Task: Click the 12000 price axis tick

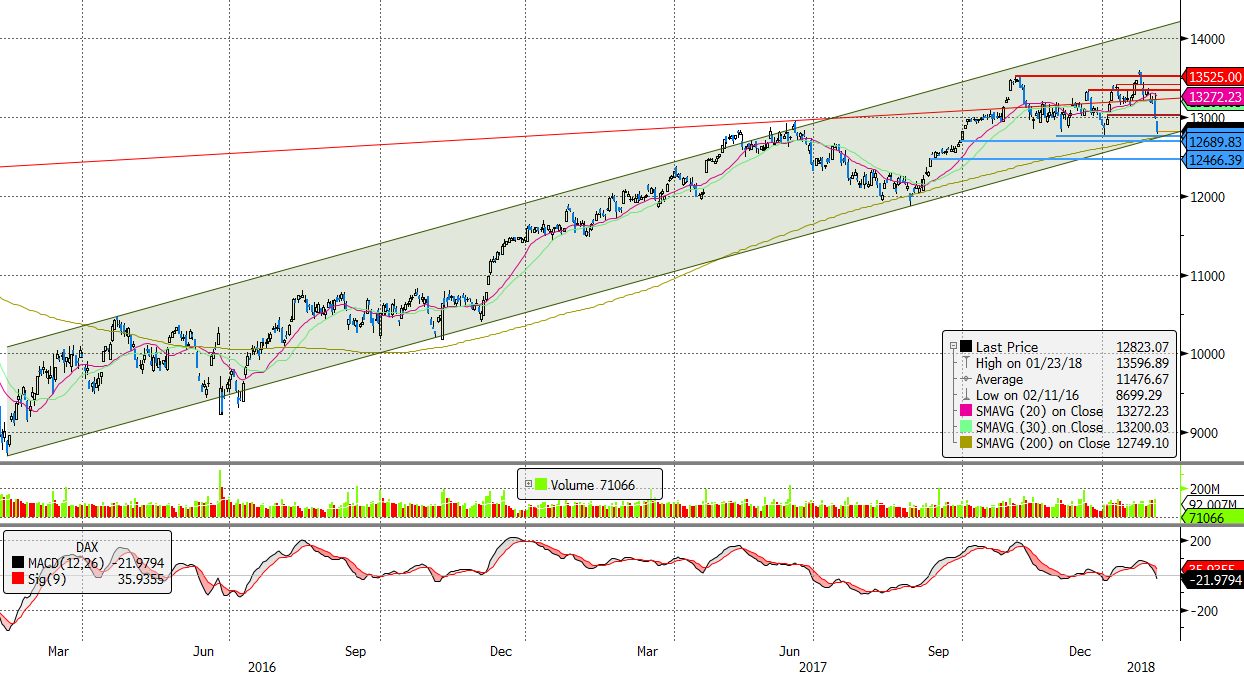Action: (1208, 197)
